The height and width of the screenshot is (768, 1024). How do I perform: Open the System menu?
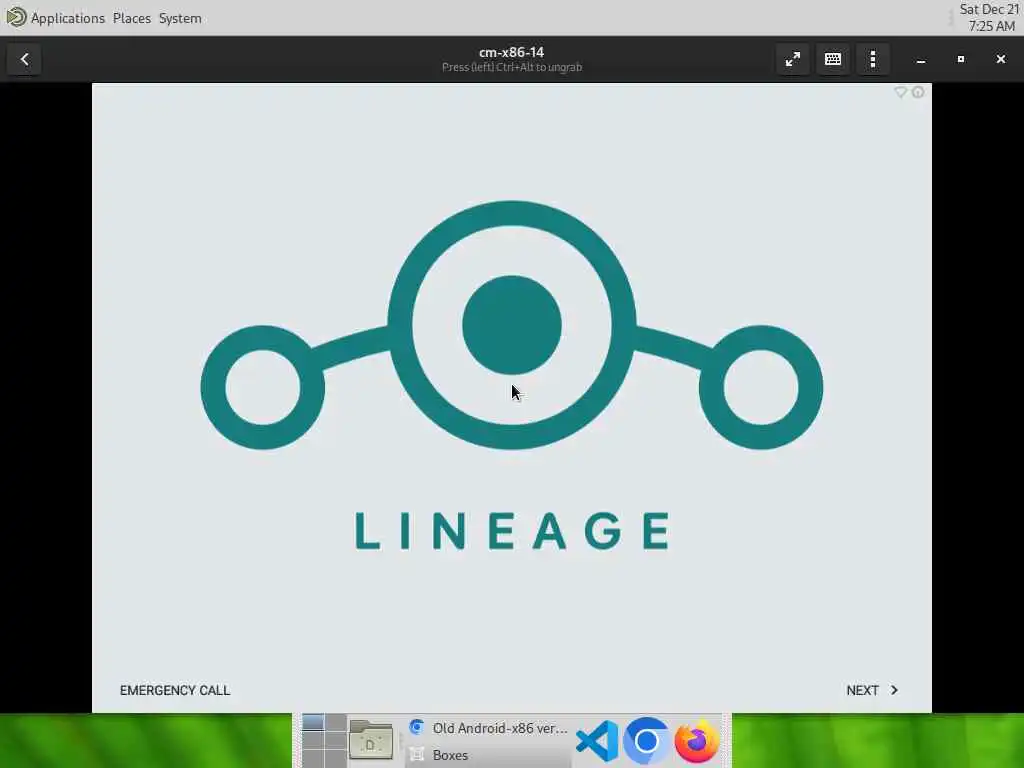pos(180,18)
